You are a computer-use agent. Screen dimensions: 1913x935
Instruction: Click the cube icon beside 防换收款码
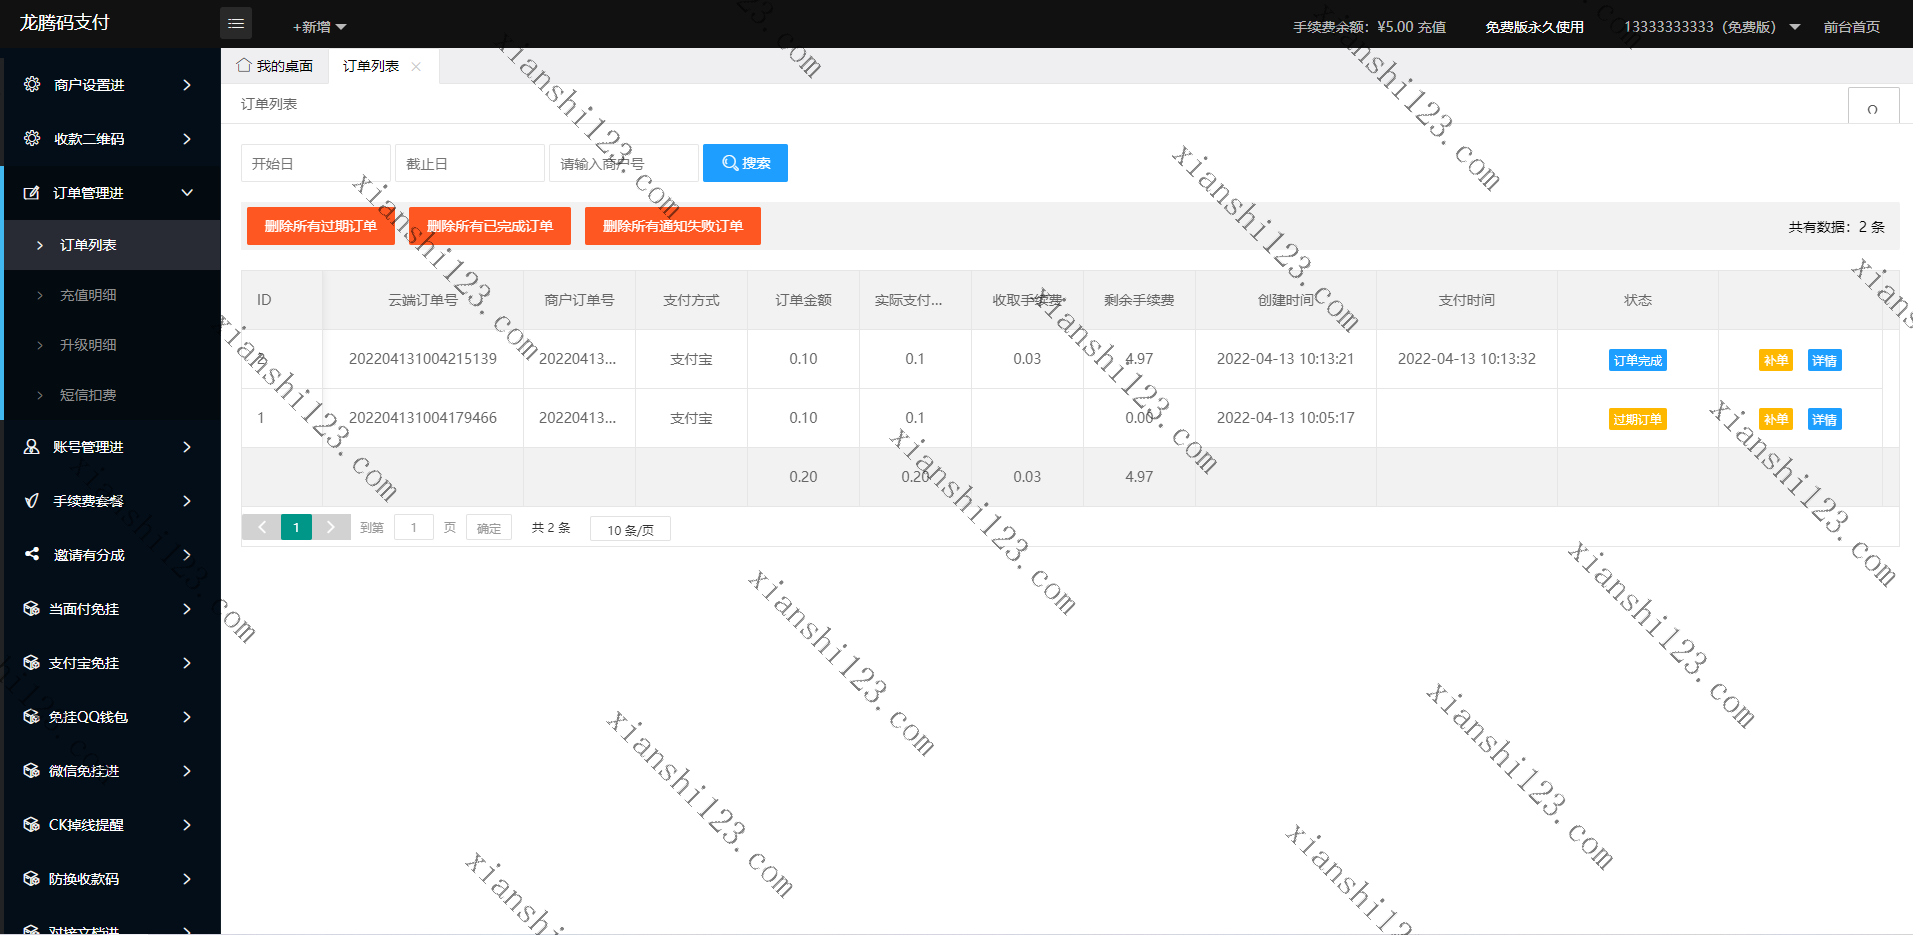pos(32,878)
